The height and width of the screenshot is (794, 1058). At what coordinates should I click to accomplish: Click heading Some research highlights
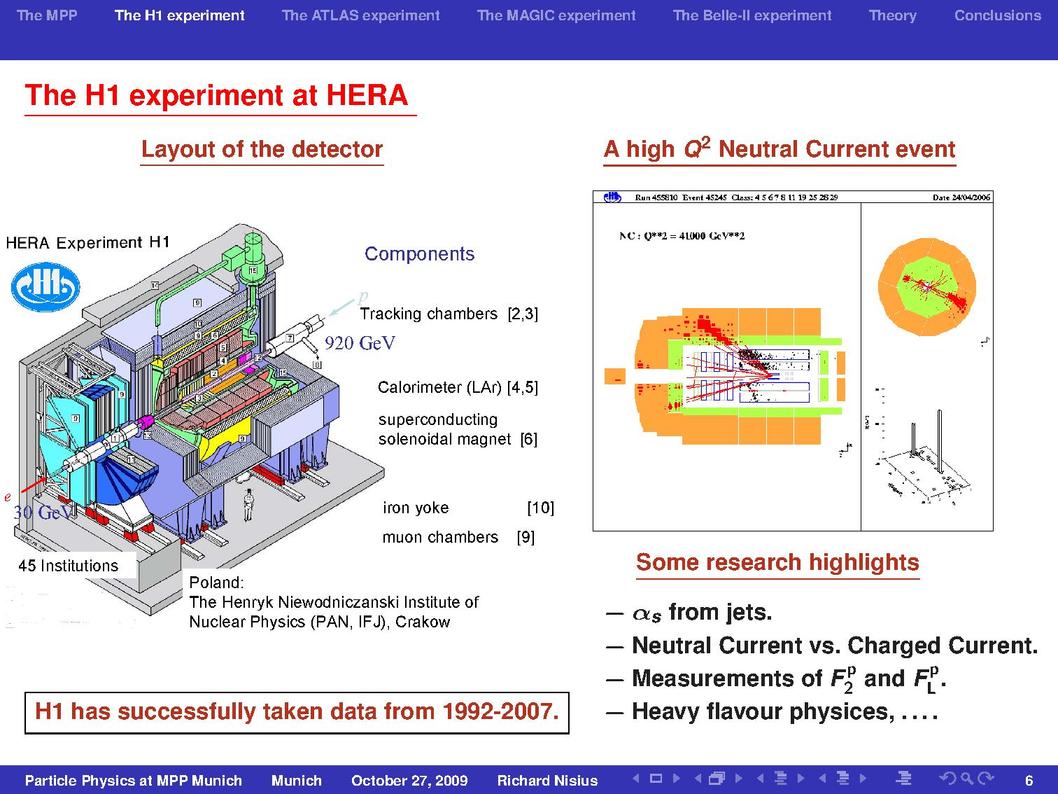click(x=777, y=562)
